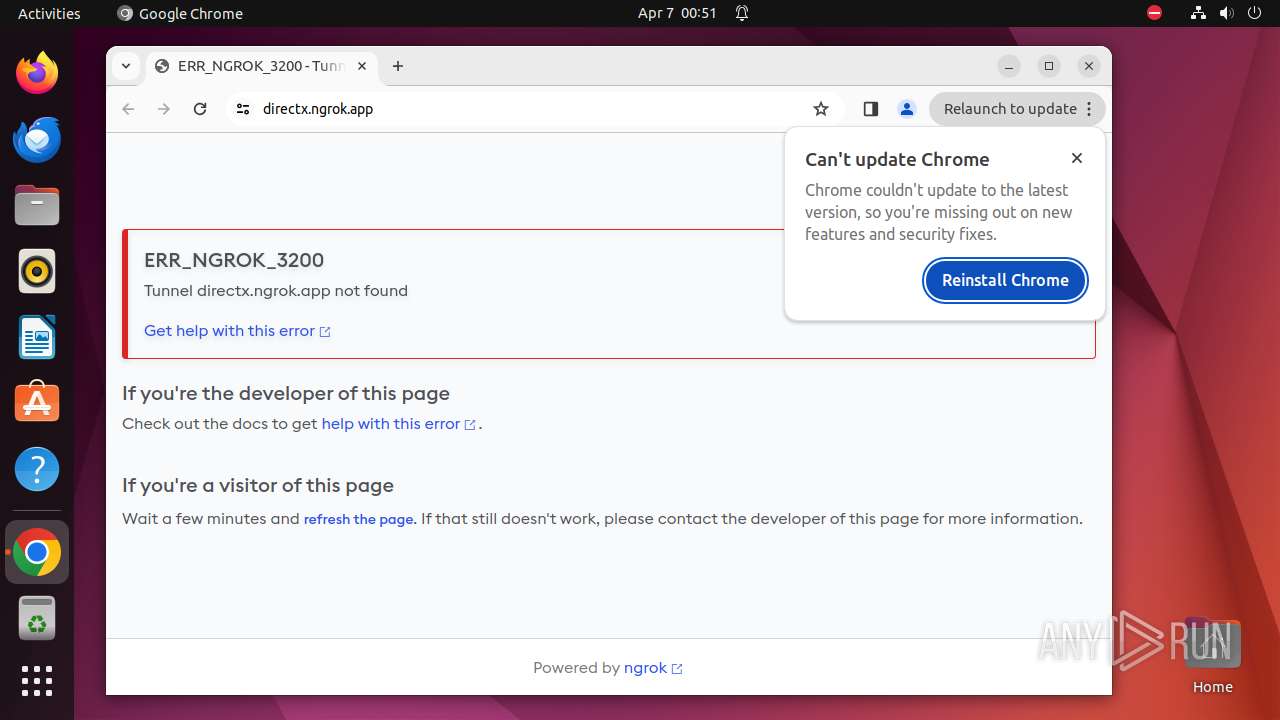Open Relaunch to update menu
This screenshot has height=720, width=1280.
(1017, 109)
